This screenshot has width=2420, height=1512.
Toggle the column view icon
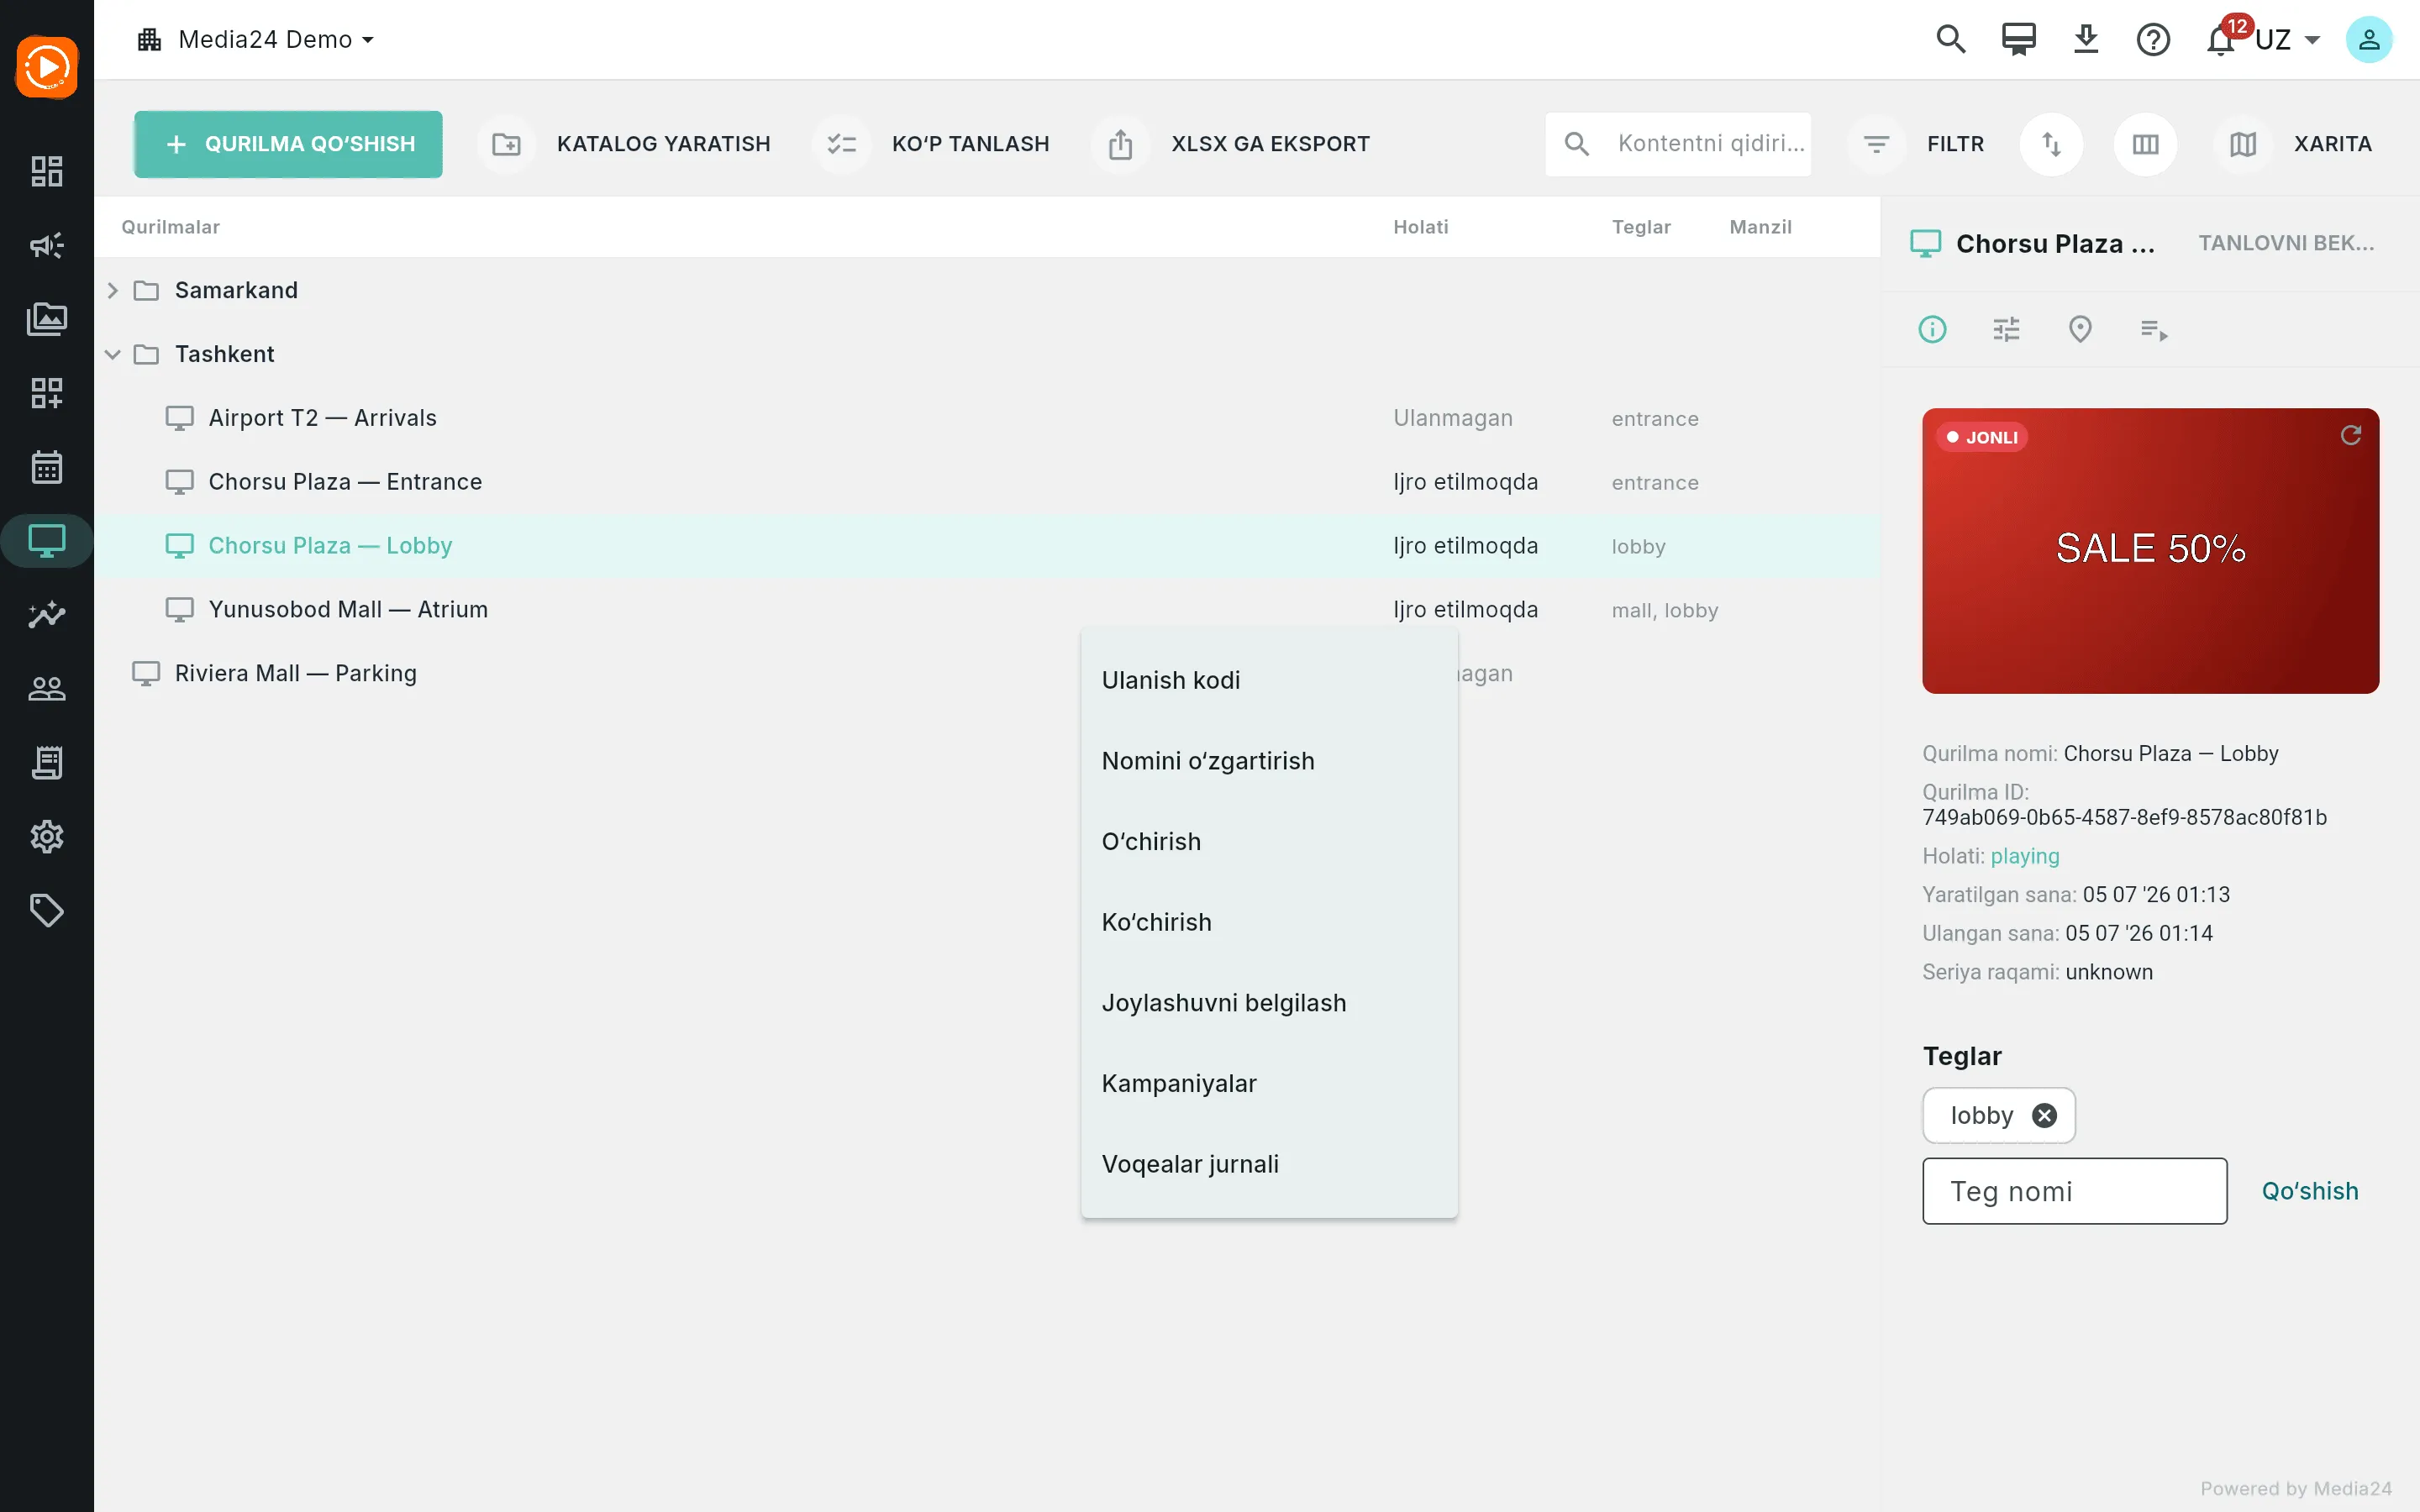[x=2145, y=144]
